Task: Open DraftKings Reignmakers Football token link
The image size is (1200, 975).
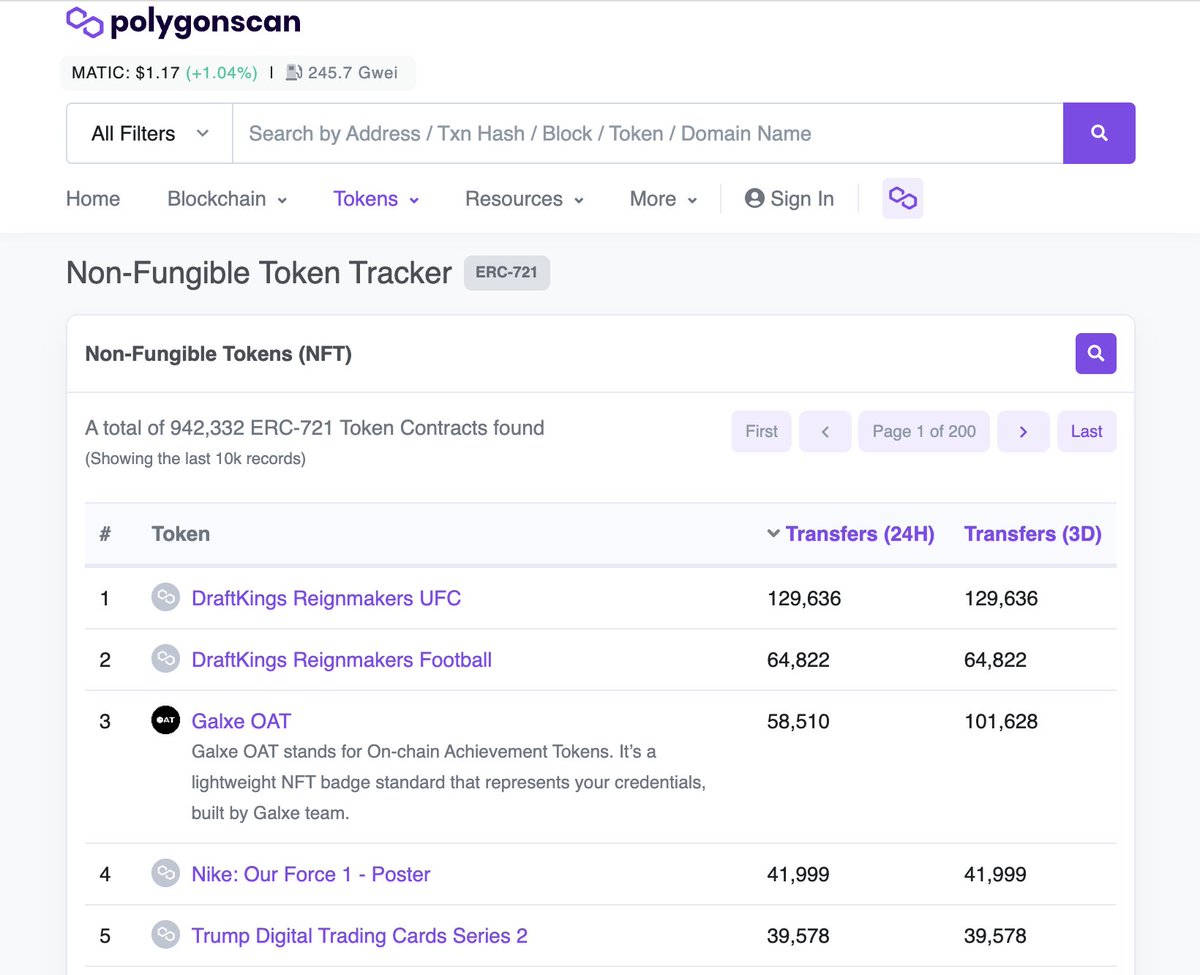Action: (342, 660)
